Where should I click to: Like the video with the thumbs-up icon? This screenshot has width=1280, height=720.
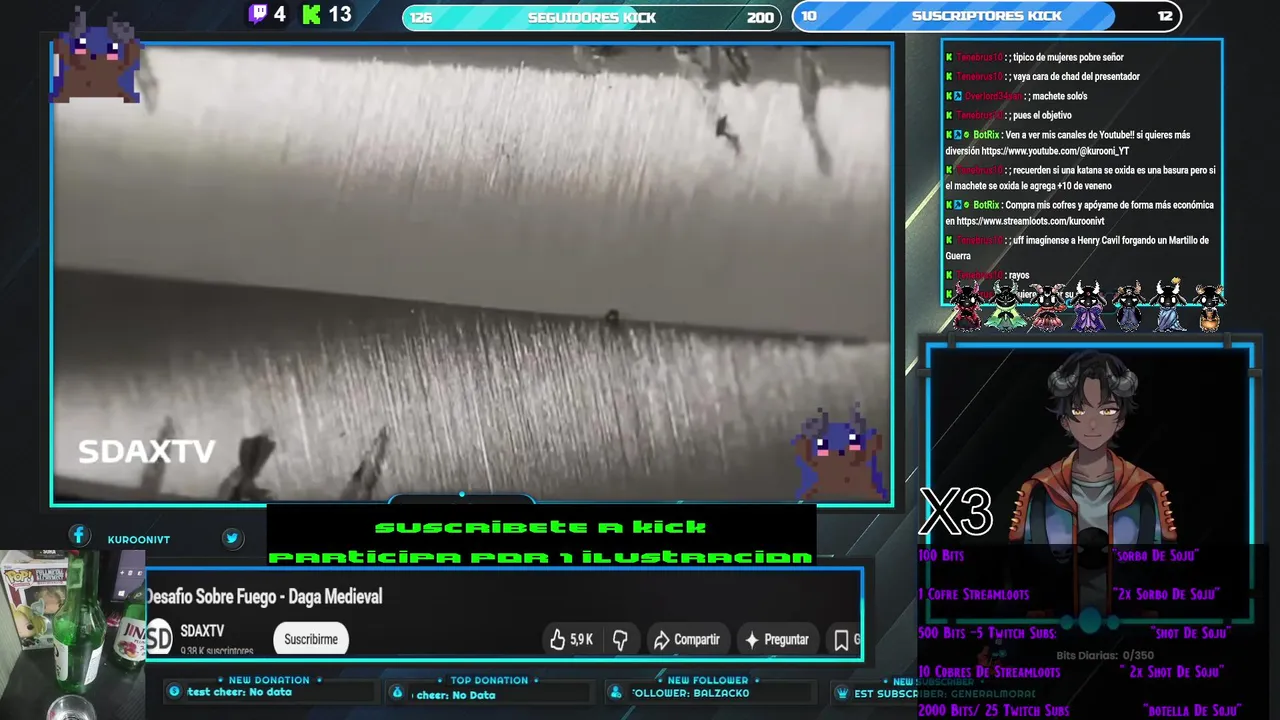558,639
